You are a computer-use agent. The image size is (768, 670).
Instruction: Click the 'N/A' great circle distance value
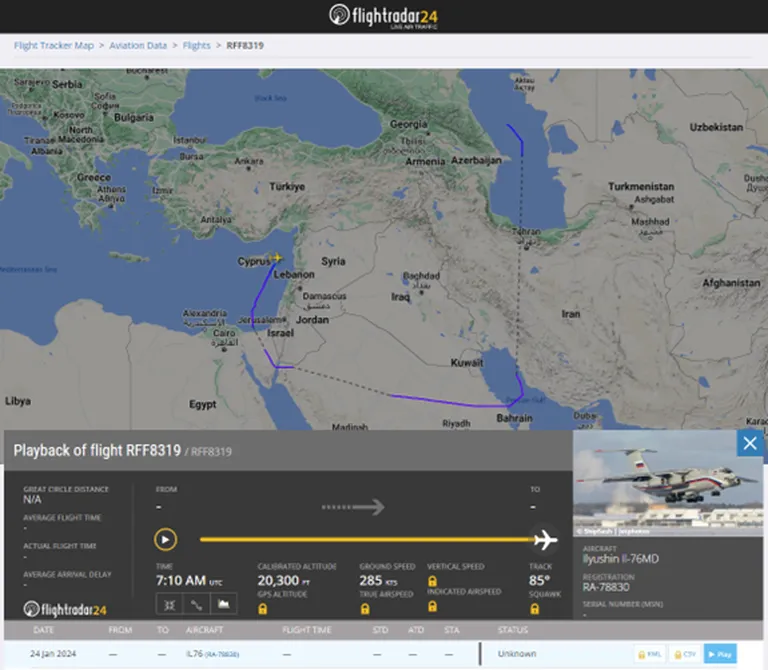[x=32, y=500]
